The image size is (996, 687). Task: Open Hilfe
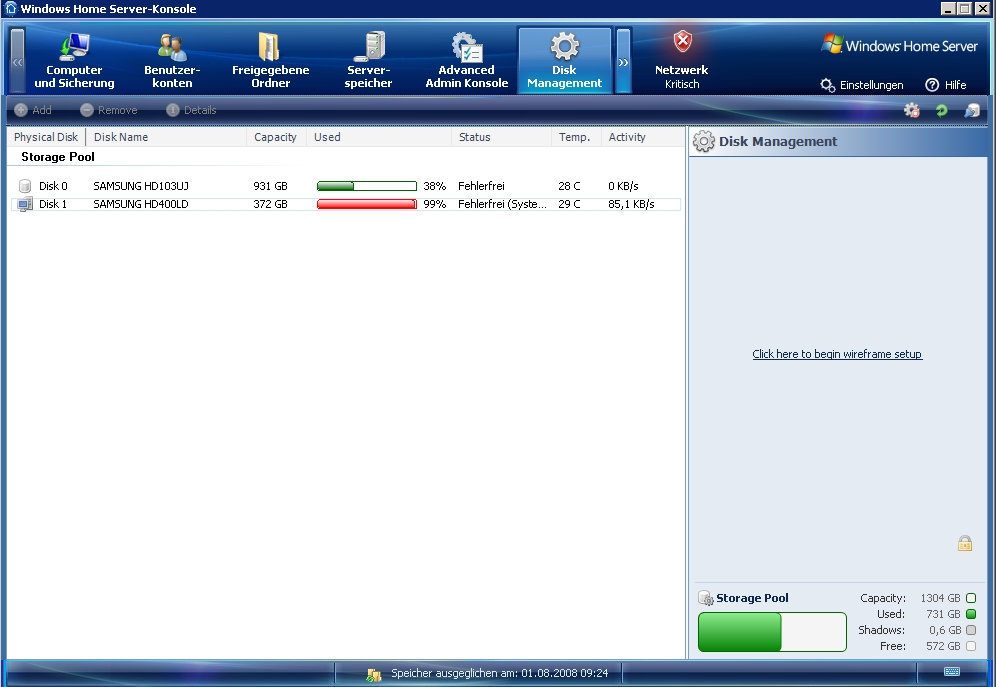coord(946,85)
